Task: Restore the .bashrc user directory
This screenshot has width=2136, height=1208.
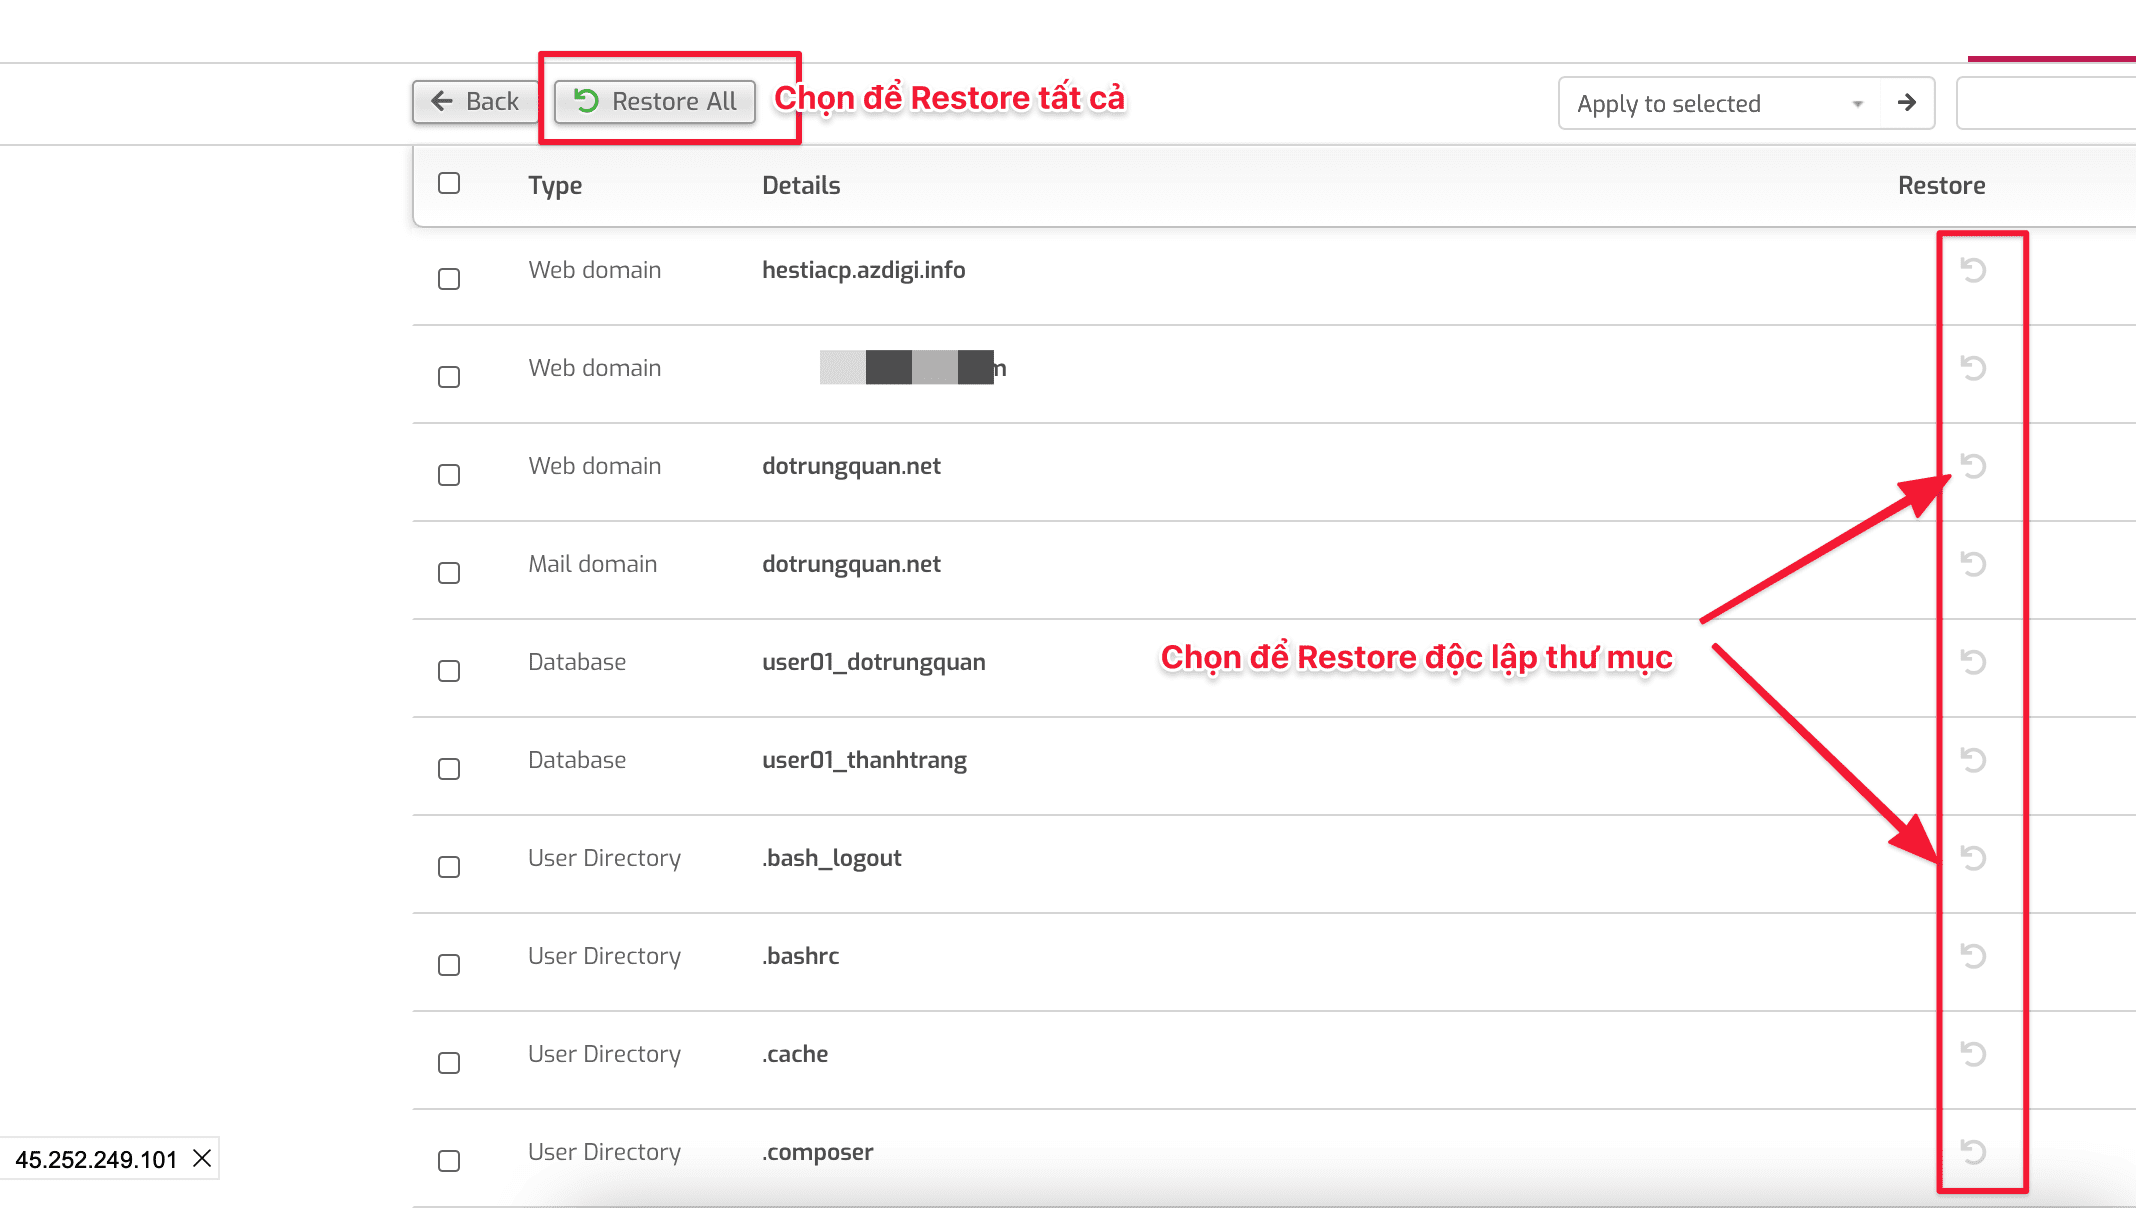Action: [x=1971, y=956]
